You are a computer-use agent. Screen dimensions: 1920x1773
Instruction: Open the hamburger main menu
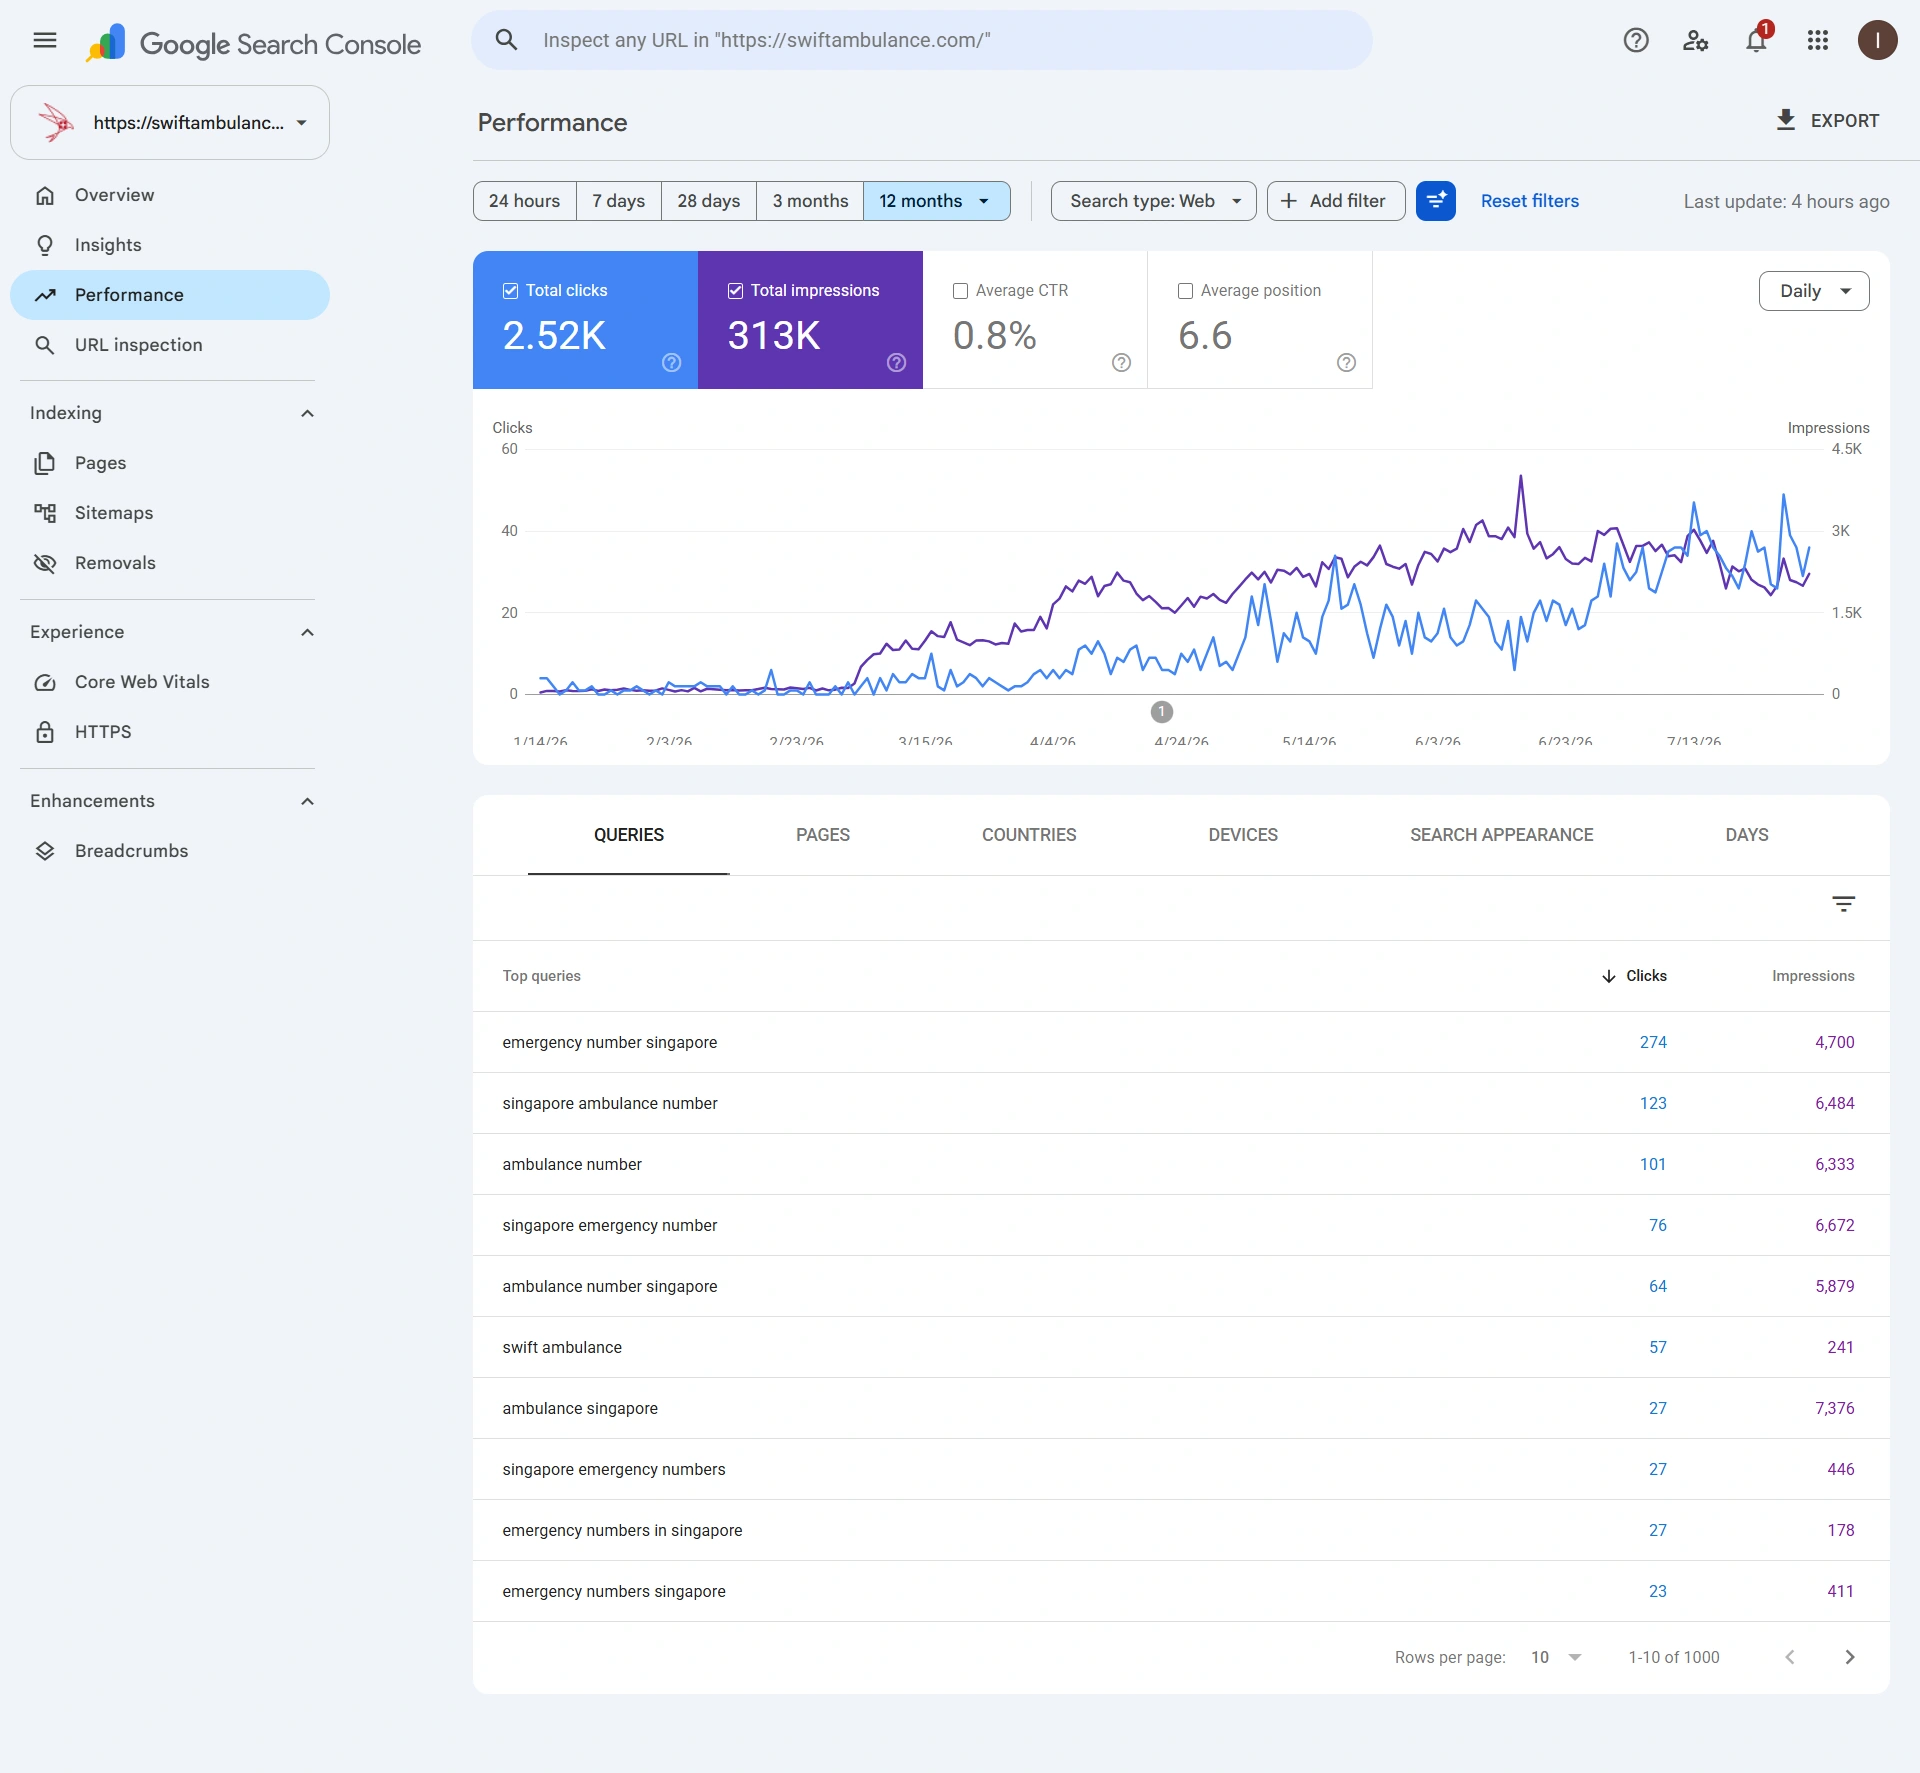coord(45,40)
